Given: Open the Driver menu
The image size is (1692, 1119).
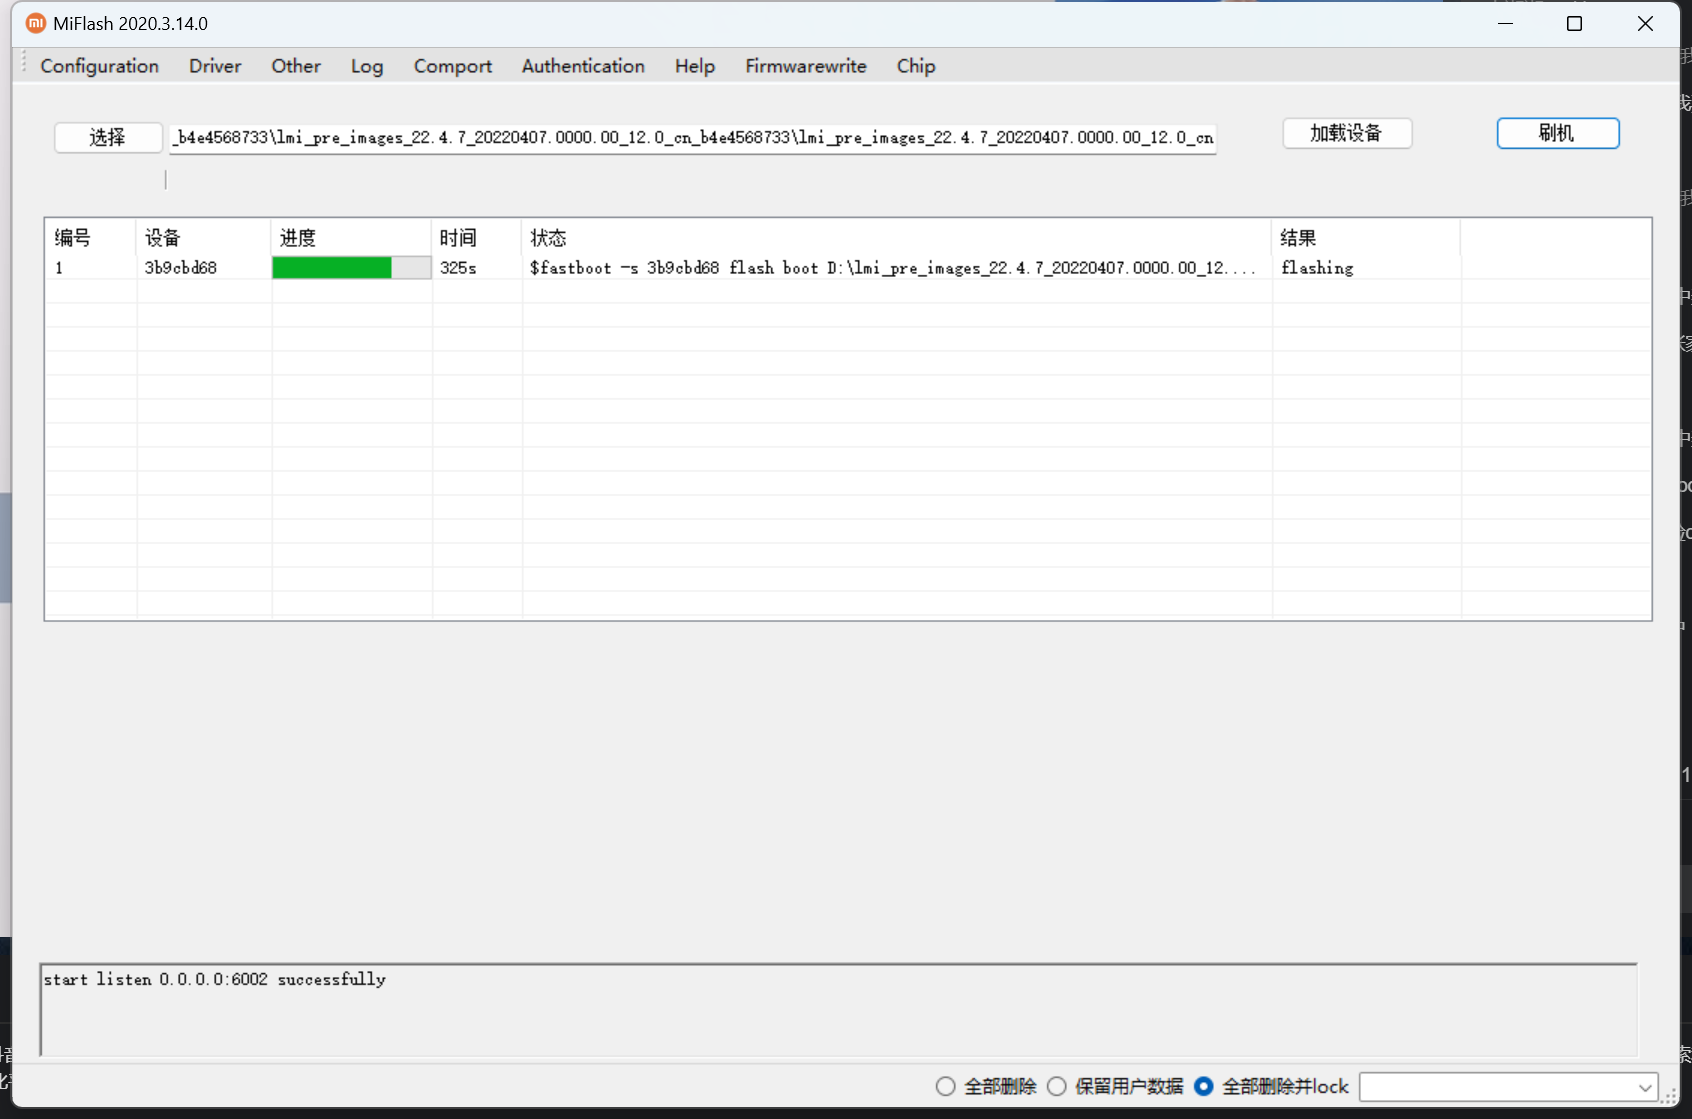Looking at the screenshot, I should point(215,66).
